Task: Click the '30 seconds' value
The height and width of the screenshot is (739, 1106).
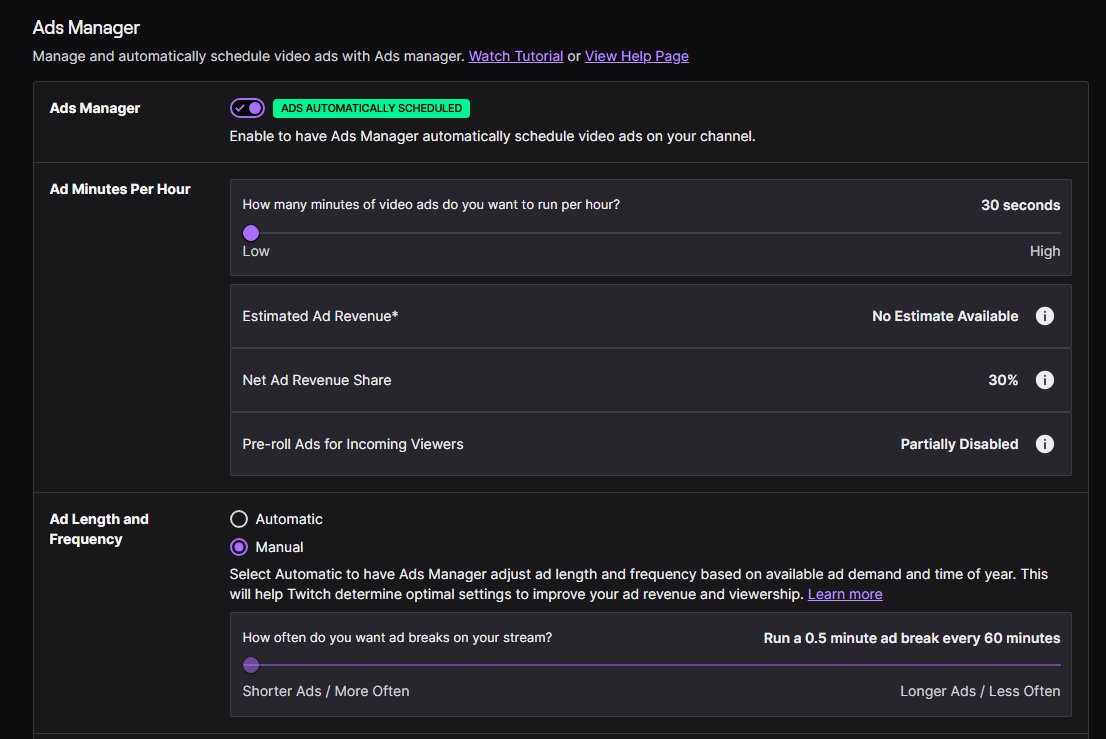Action: (x=1020, y=205)
